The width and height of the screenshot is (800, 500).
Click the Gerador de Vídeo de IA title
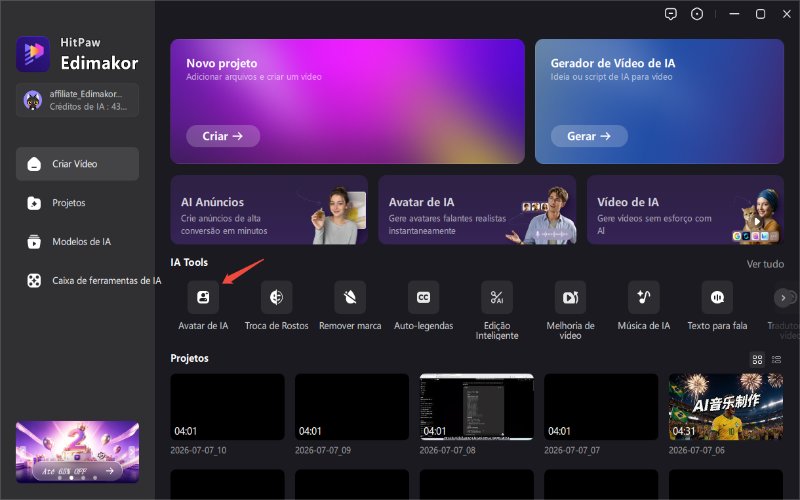click(613, 63)
